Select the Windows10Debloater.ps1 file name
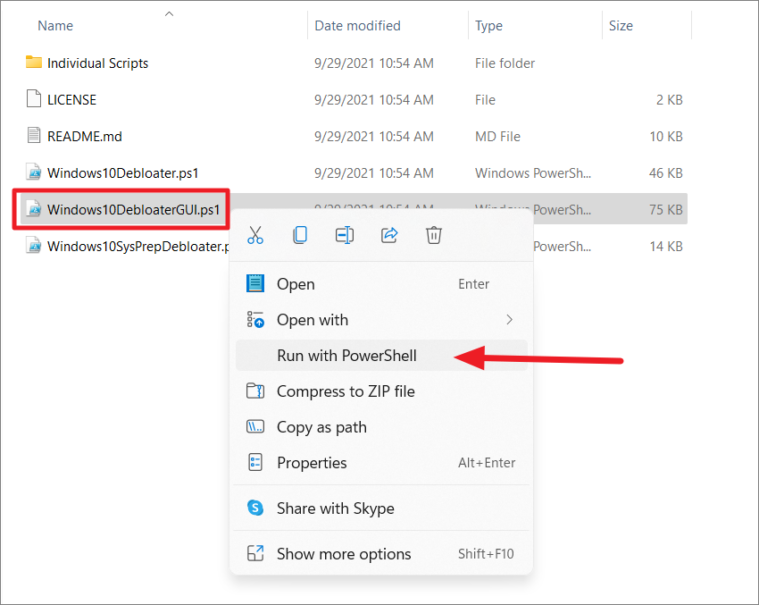This screenshot has height=605, width=759. [x=122, y=173]
